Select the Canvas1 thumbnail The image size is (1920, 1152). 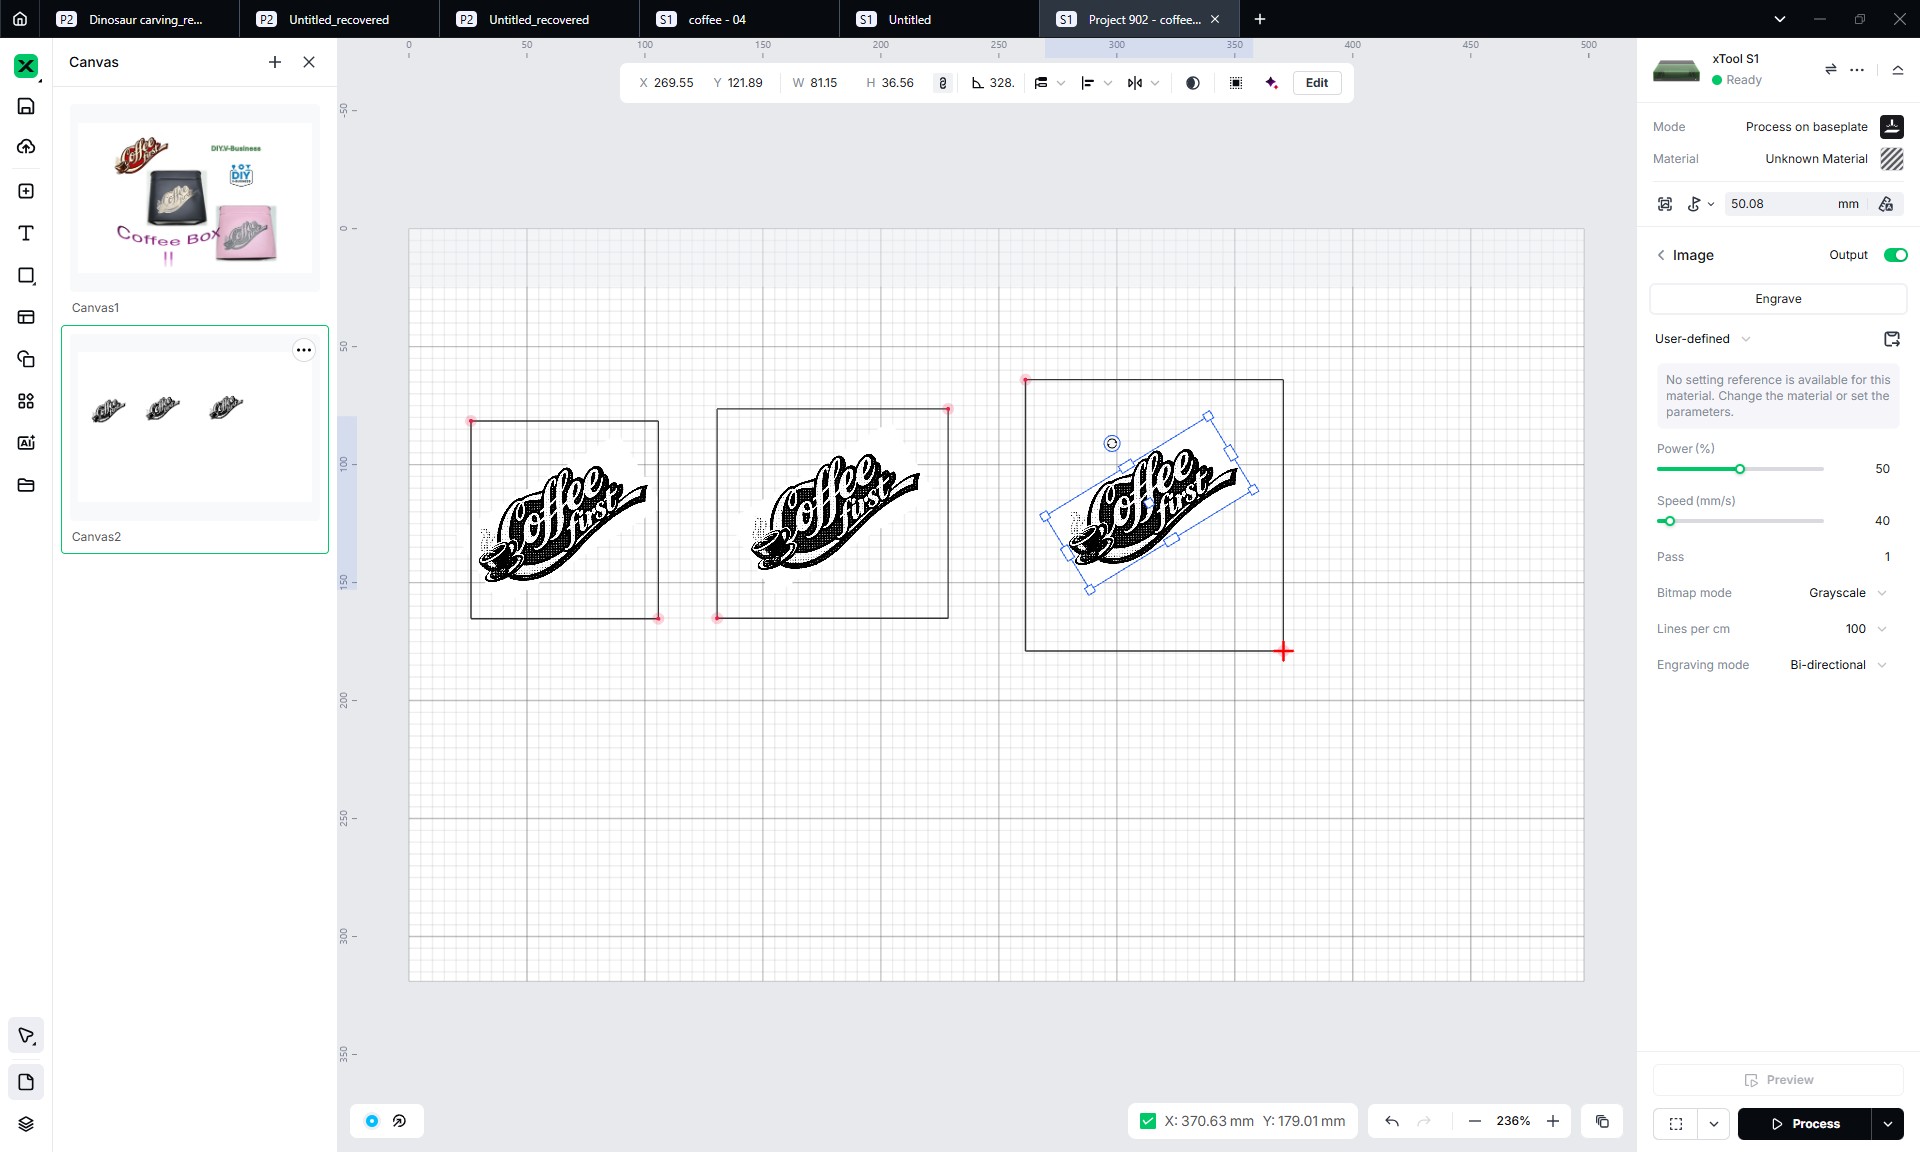tap(195, 198)
